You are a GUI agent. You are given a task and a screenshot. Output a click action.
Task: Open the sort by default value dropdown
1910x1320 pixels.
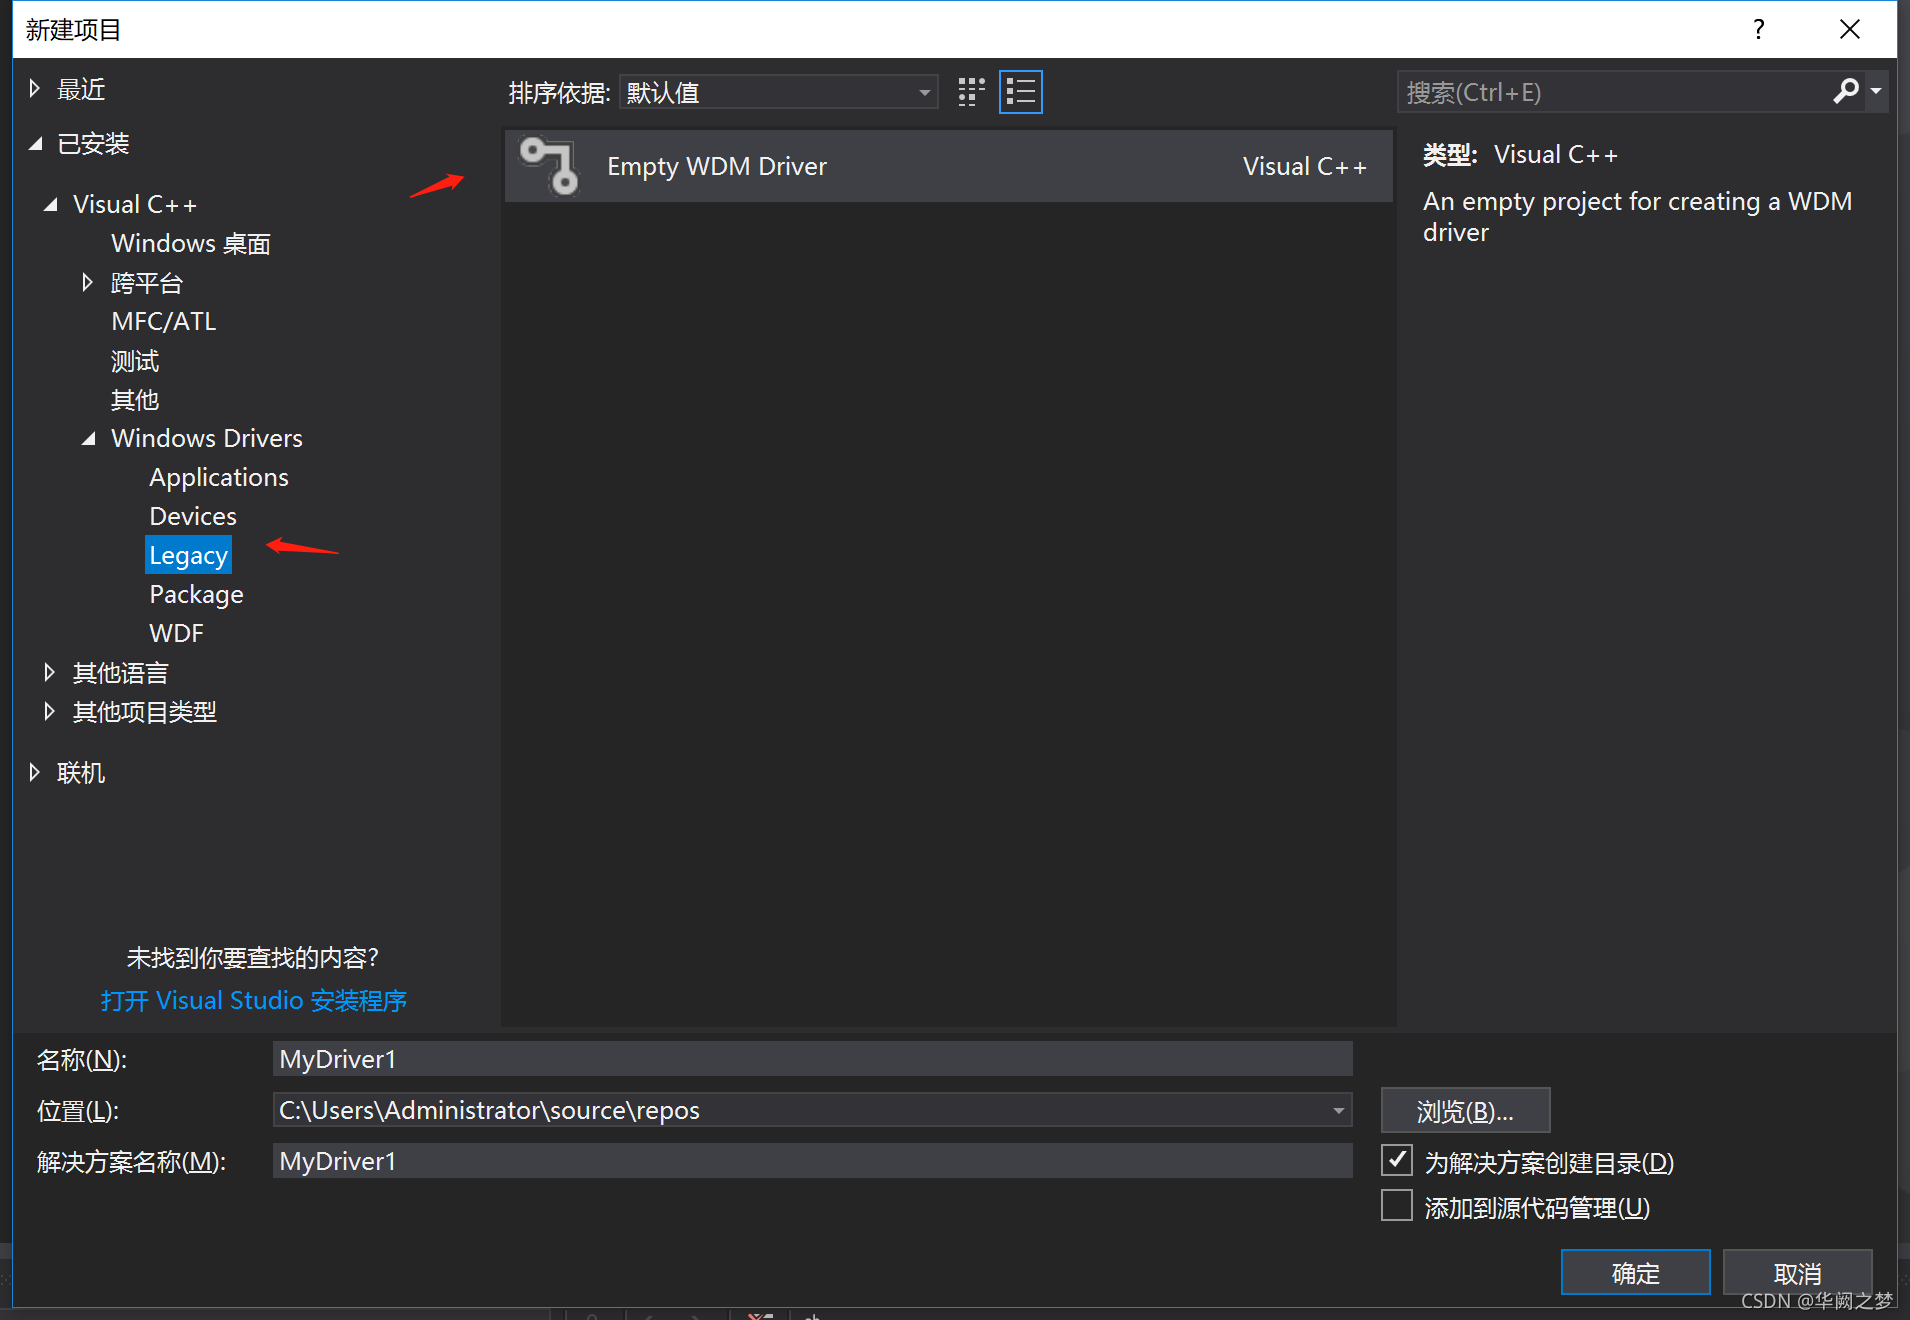(778, 92)
